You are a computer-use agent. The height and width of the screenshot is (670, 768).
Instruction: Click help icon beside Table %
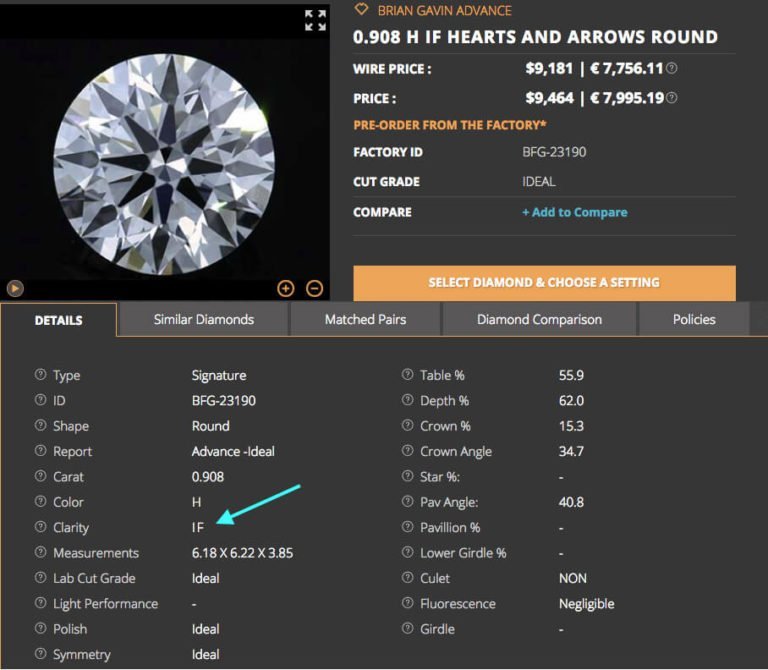click(x=408, y=375)
